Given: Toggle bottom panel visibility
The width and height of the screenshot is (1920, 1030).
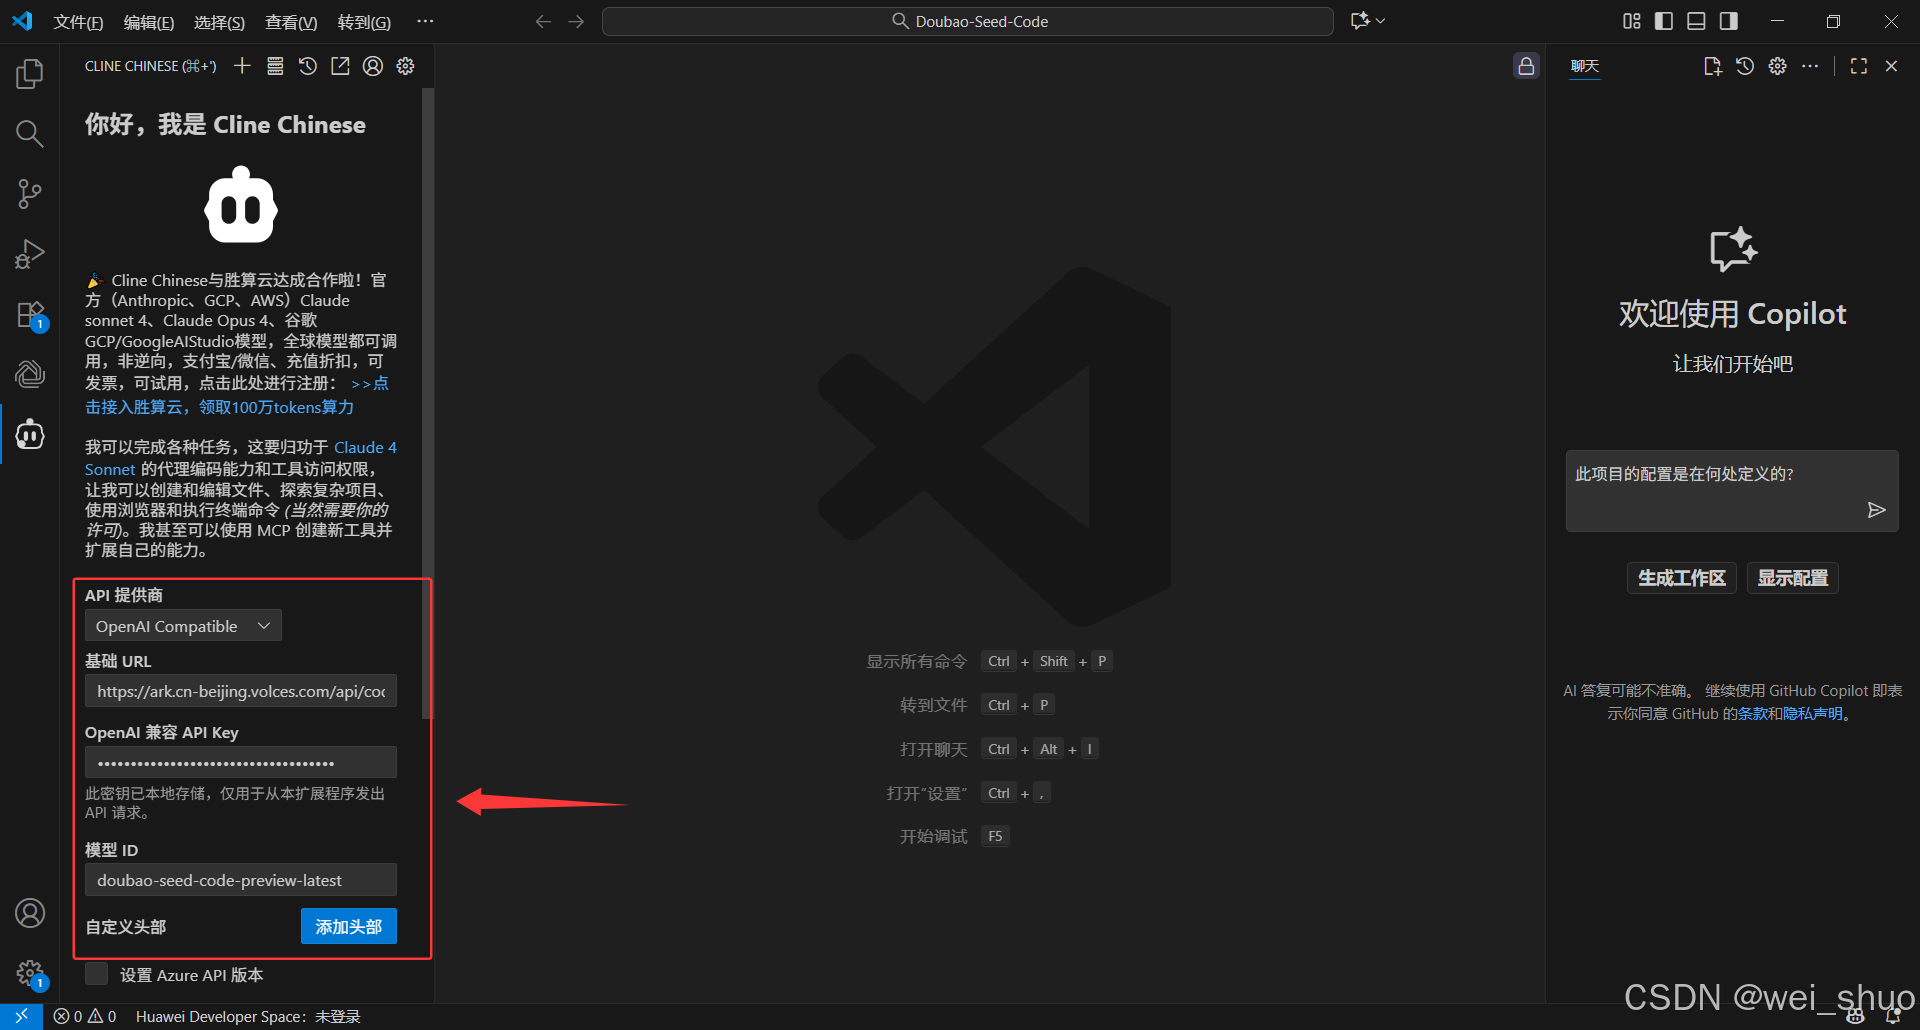Looking at the screenshot, I should (x=1696, y=21).
